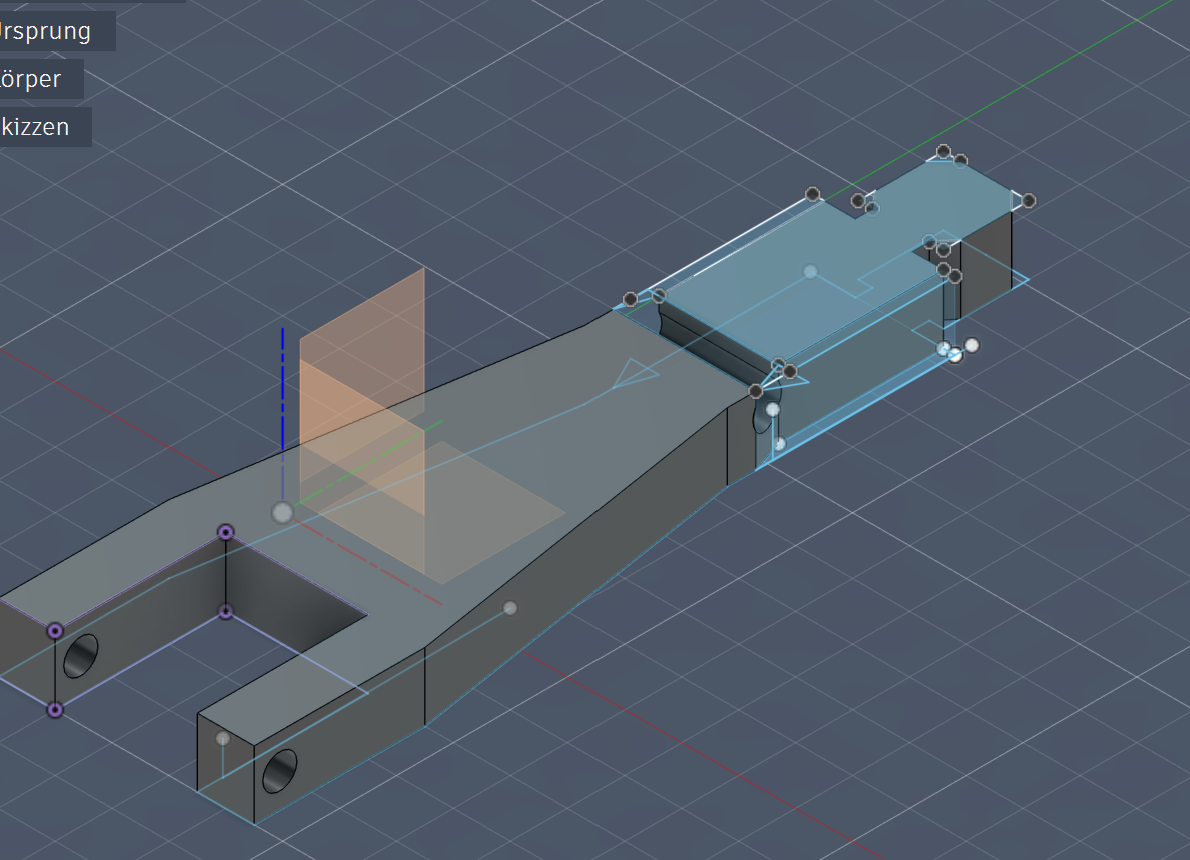Click the gray origin point sphere
The width and height of the screenshot is (1190, 860).
(282, 513)
